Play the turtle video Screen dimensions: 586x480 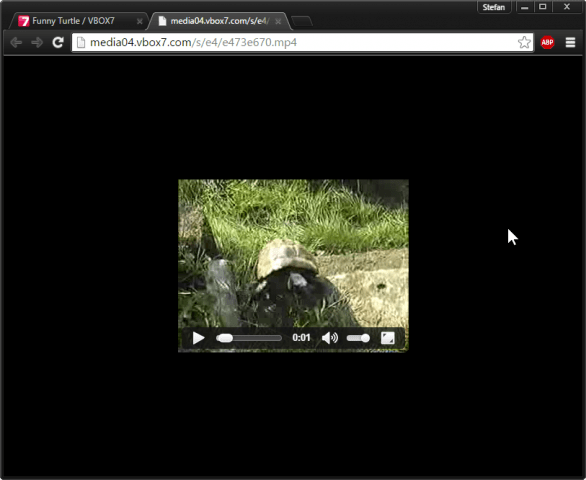198,338
